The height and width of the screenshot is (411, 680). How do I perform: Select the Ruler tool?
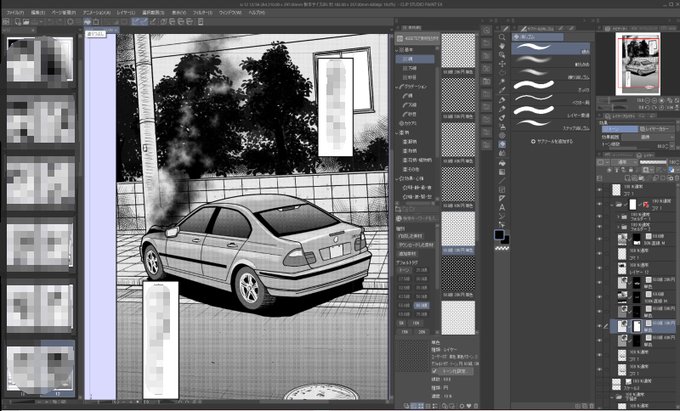pyautogui.click(x=502, y=199)
